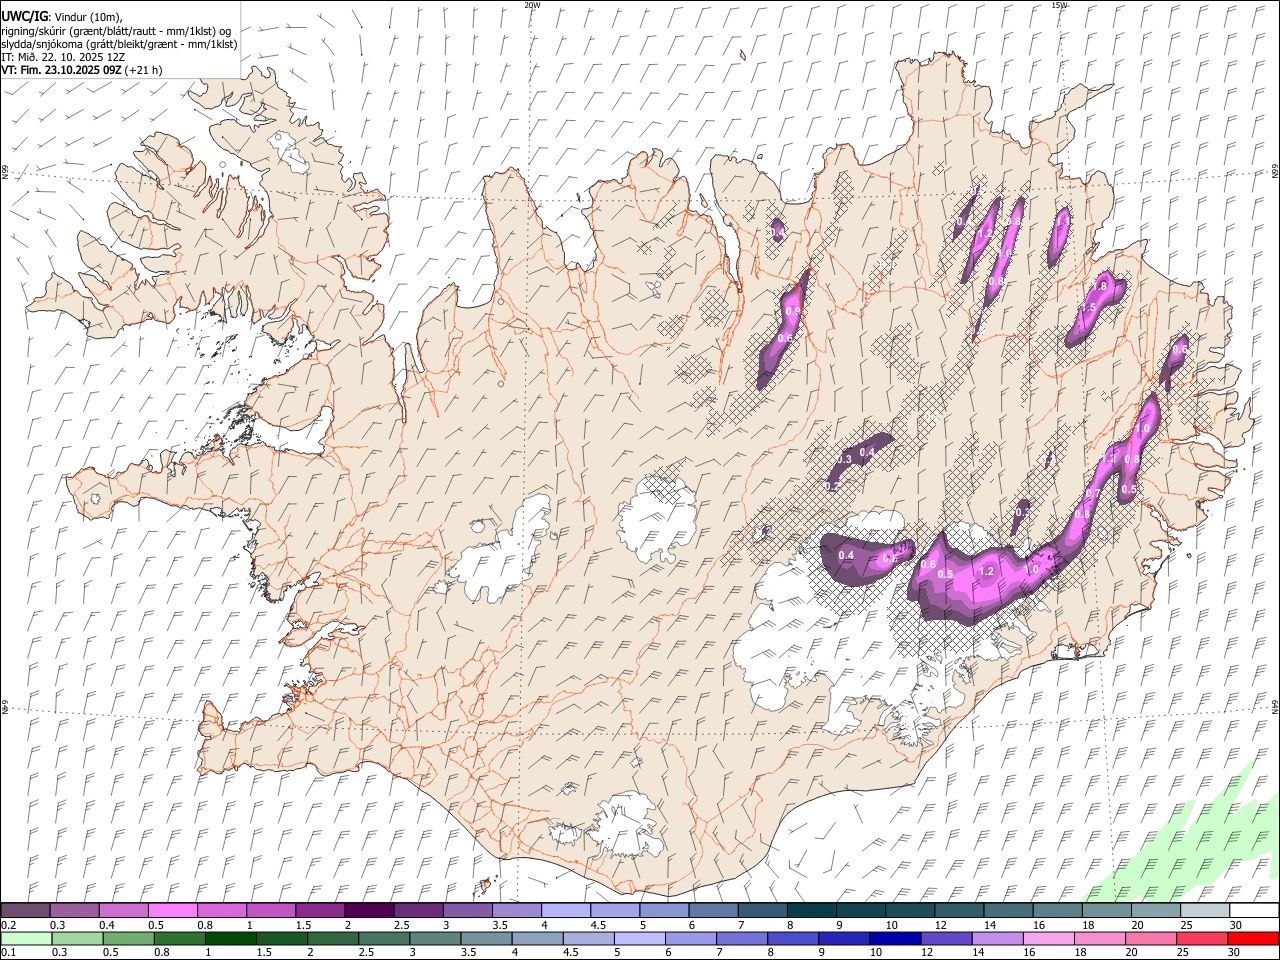Click the 'rigning/skúrir' legend description line
1280x960 pixels.
[x=116, y=31]
